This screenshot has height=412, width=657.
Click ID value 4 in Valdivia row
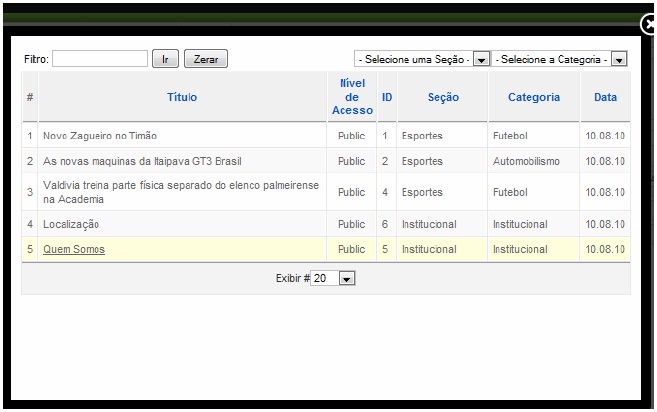[x=385, y=192]
